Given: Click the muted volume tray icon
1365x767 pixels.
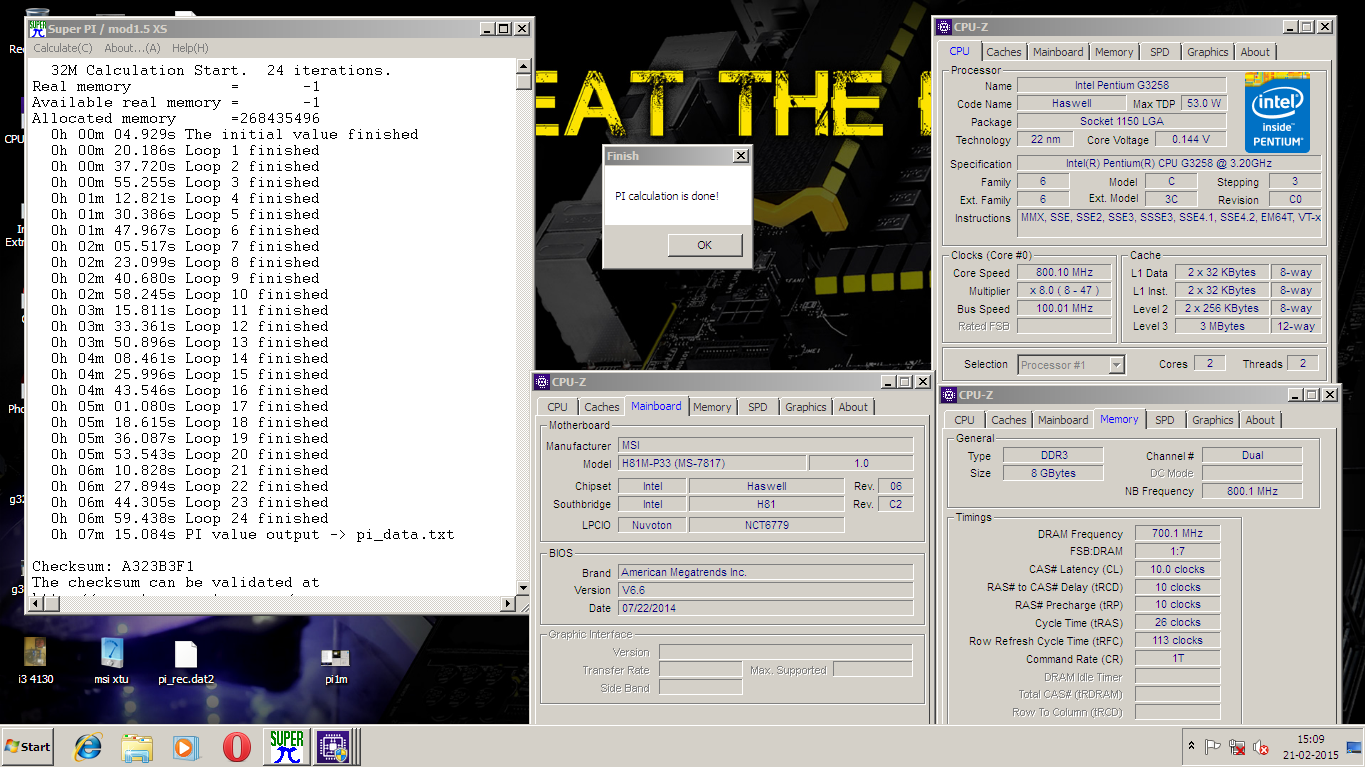Looking at the screenshot, I should 1260,746.
